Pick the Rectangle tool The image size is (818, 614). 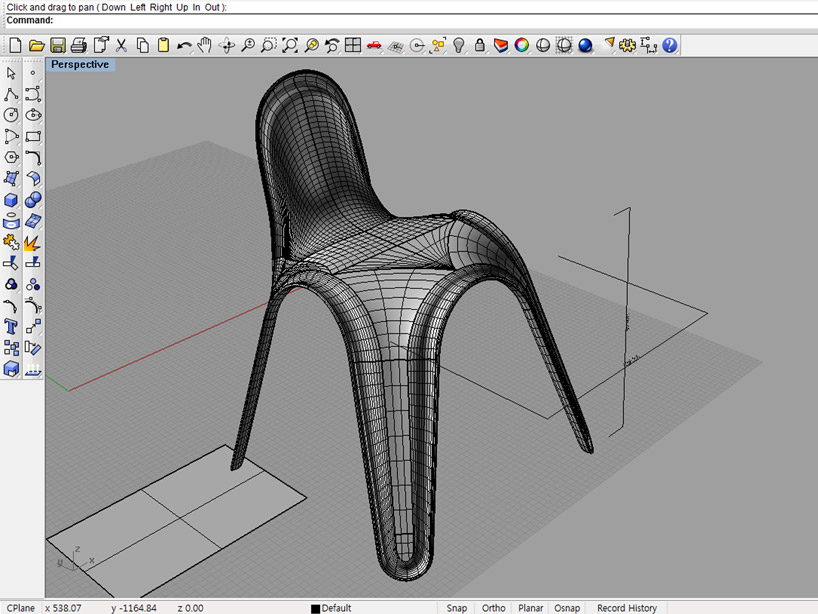[x=33, y=137]
